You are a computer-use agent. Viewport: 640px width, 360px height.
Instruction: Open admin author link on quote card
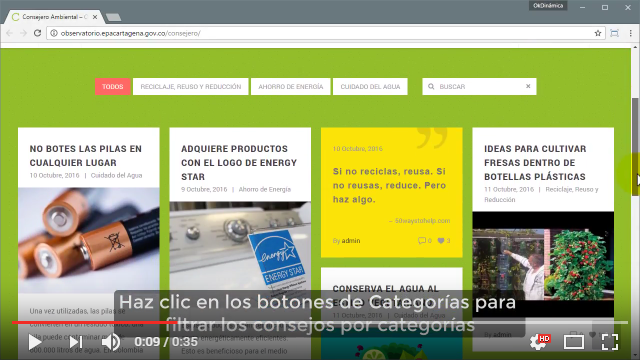pyautogui.click(x=351, y=241)
